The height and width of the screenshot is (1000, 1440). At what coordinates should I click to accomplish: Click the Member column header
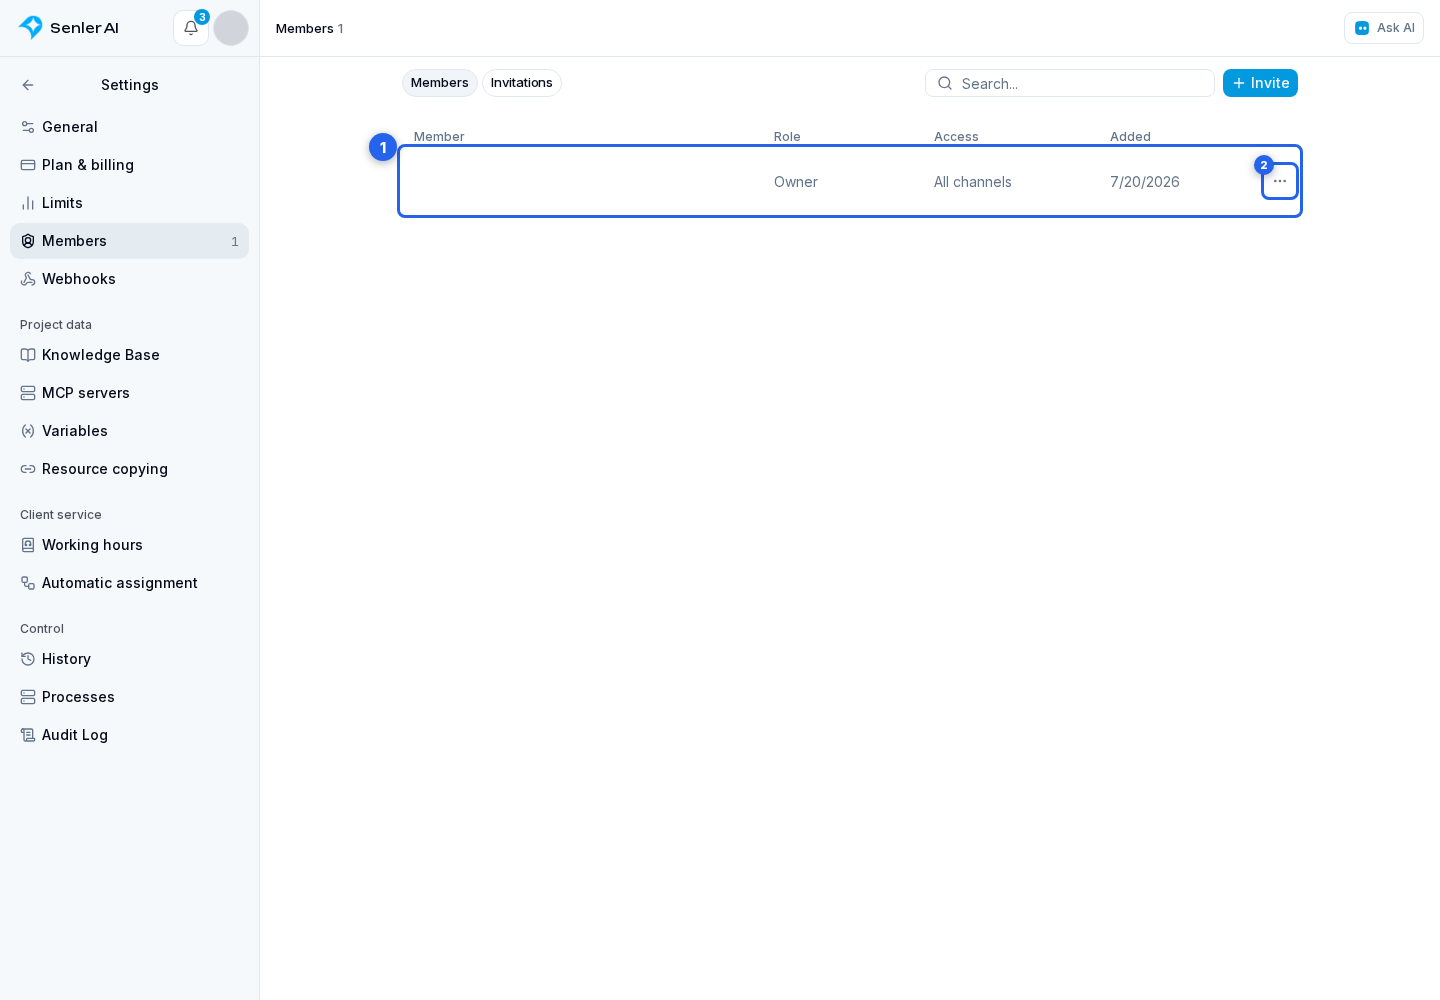tap(439, 137)
